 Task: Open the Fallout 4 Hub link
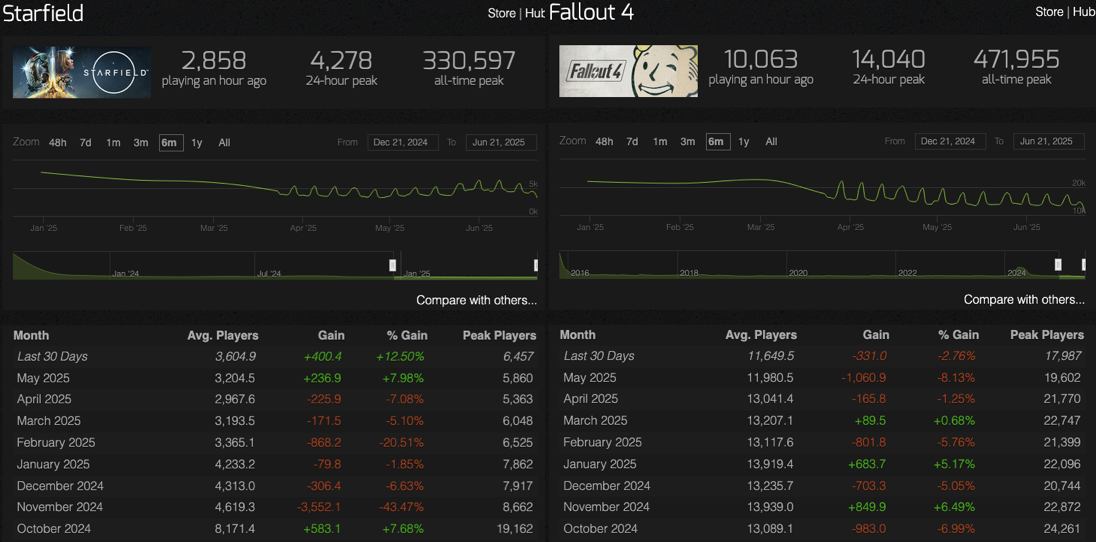[x=1083, y=12]
